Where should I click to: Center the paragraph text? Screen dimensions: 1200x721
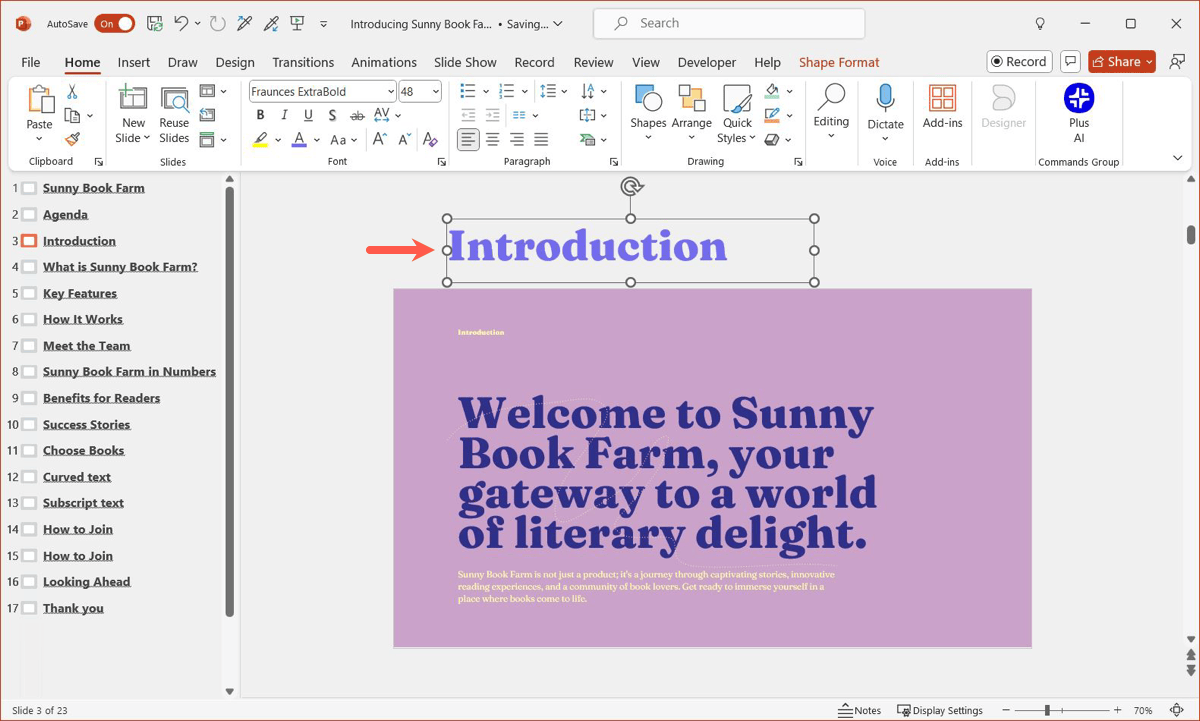pyautogui.click(x=492, y=140)
